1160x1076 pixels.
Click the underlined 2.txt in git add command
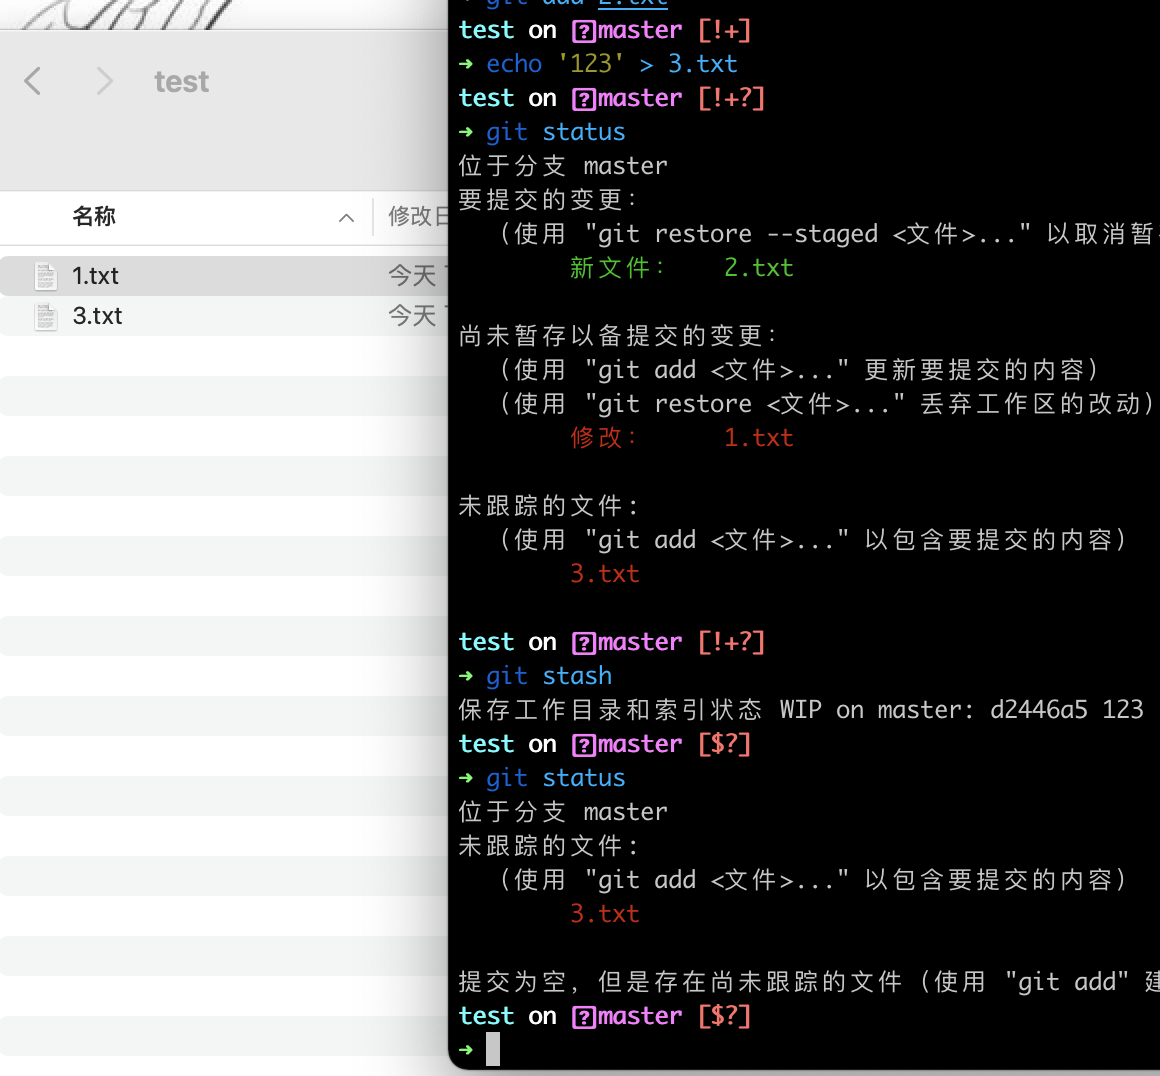(x=634, y=5)
